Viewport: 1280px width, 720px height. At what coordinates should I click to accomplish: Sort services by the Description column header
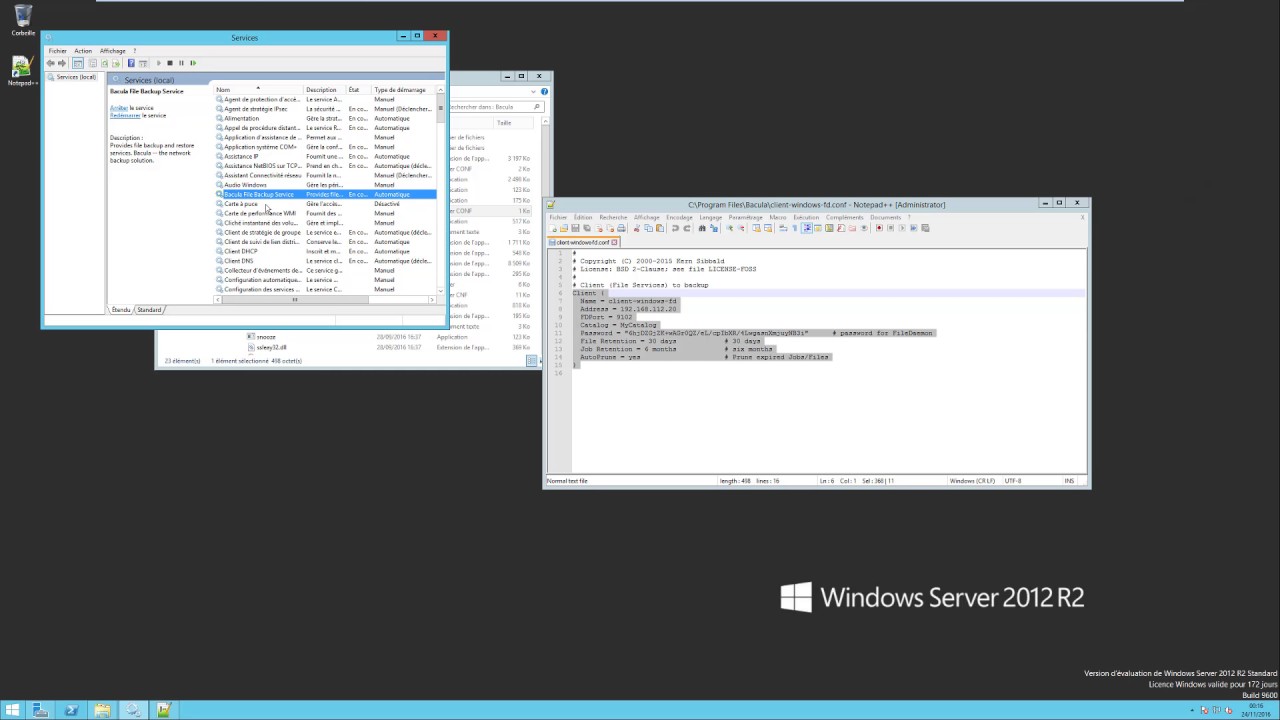tap(324, 90)
